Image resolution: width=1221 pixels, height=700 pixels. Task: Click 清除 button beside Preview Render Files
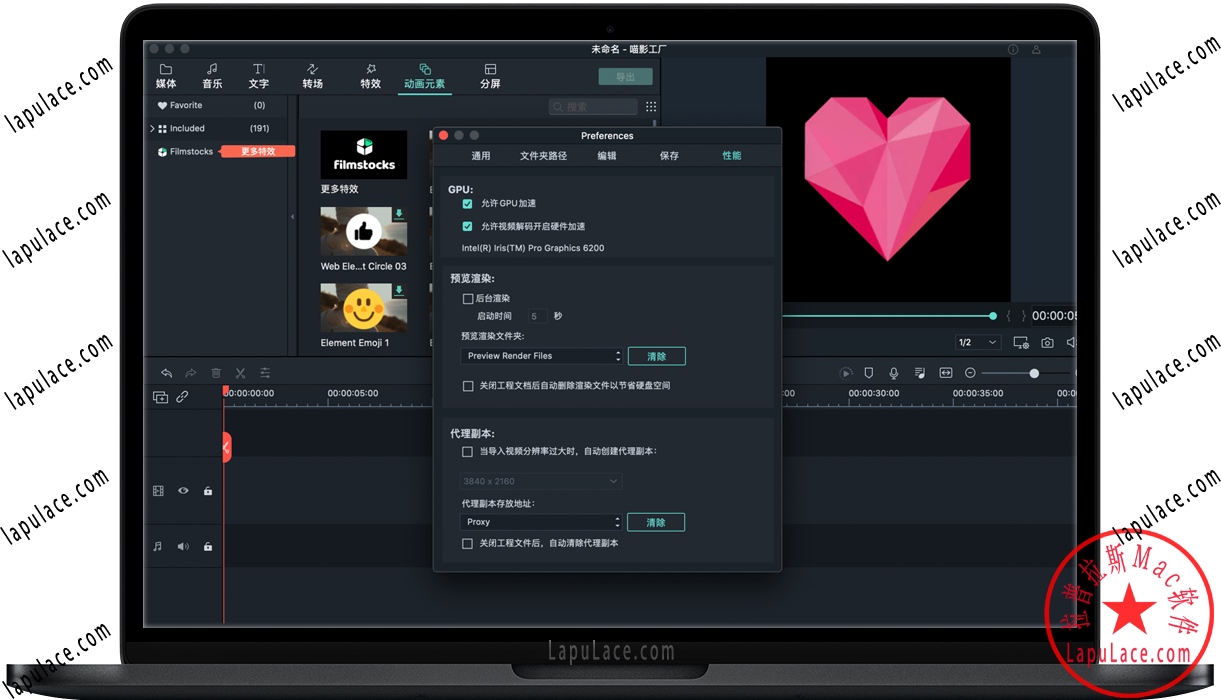click(656, 356)
